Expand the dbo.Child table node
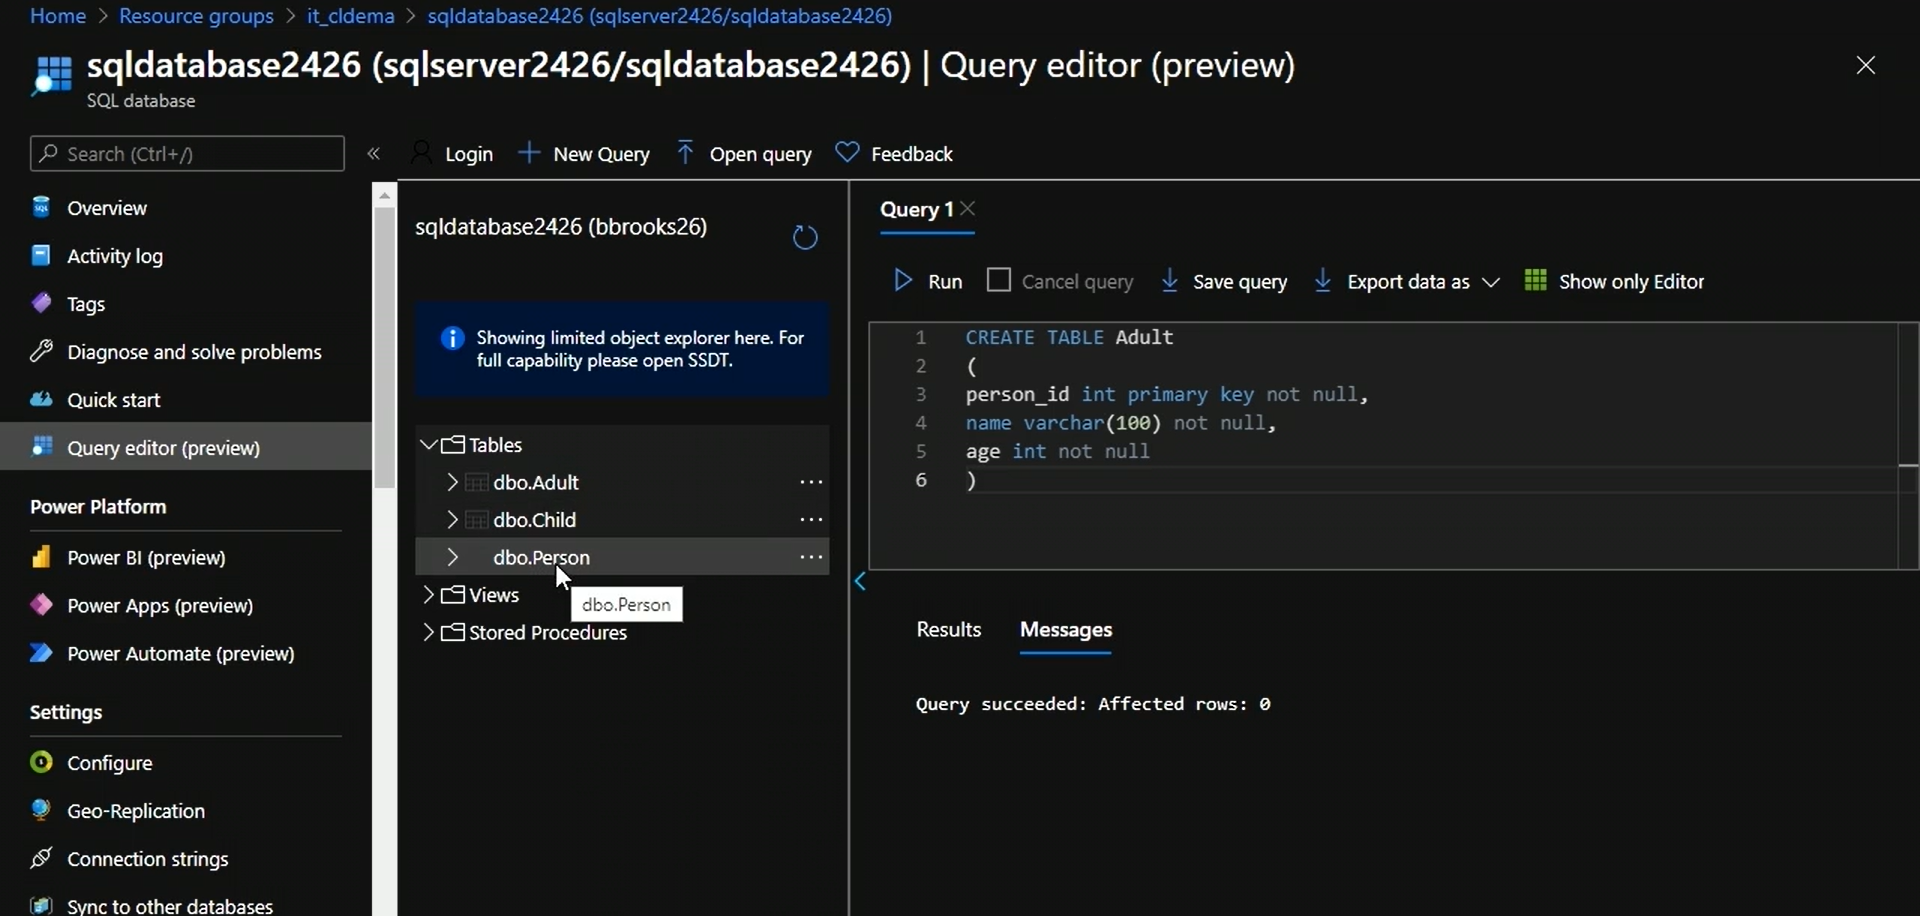The height and width of the screenshot is (916, 1920). click(x=452, y=520)
